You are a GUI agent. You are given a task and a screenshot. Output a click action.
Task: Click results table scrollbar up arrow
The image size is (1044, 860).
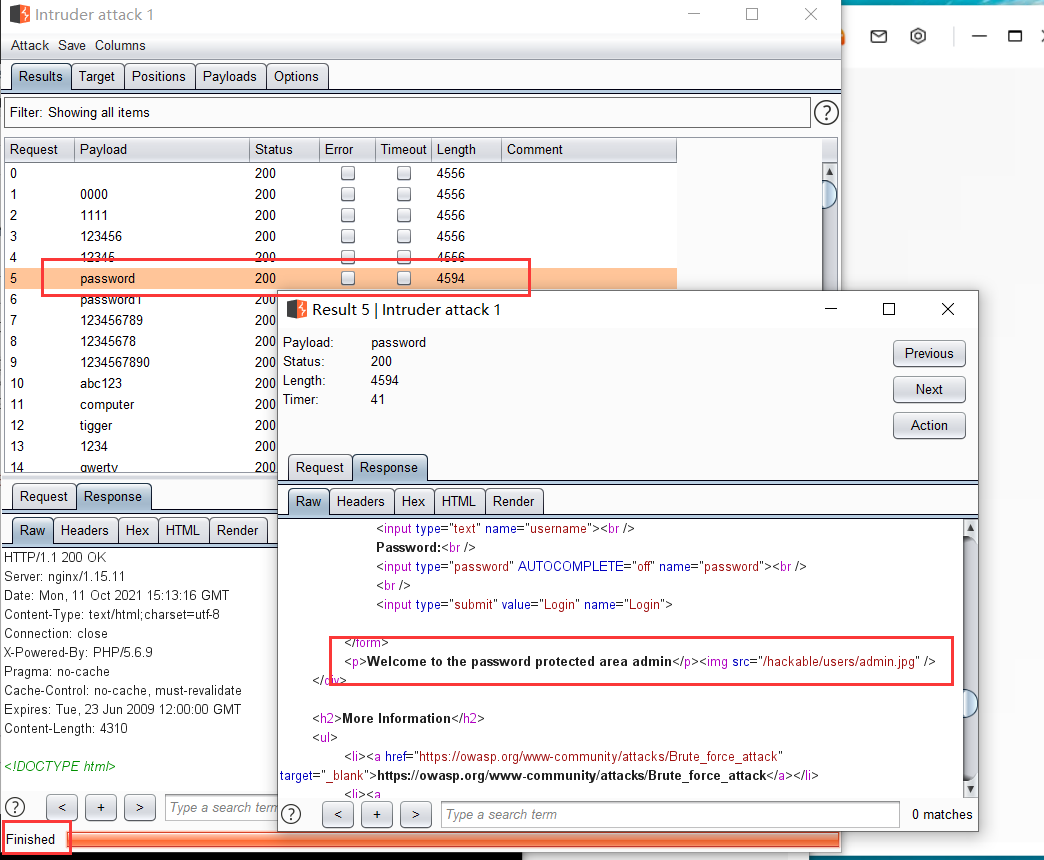829,172
